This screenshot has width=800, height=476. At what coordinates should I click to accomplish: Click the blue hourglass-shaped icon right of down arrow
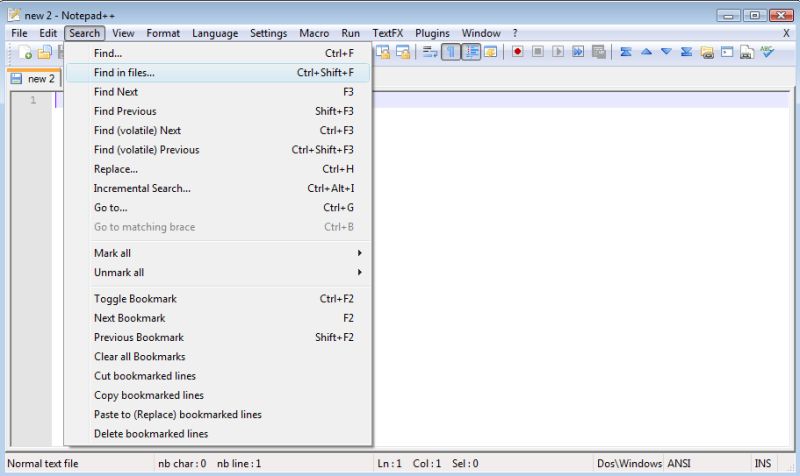(687, 52)
